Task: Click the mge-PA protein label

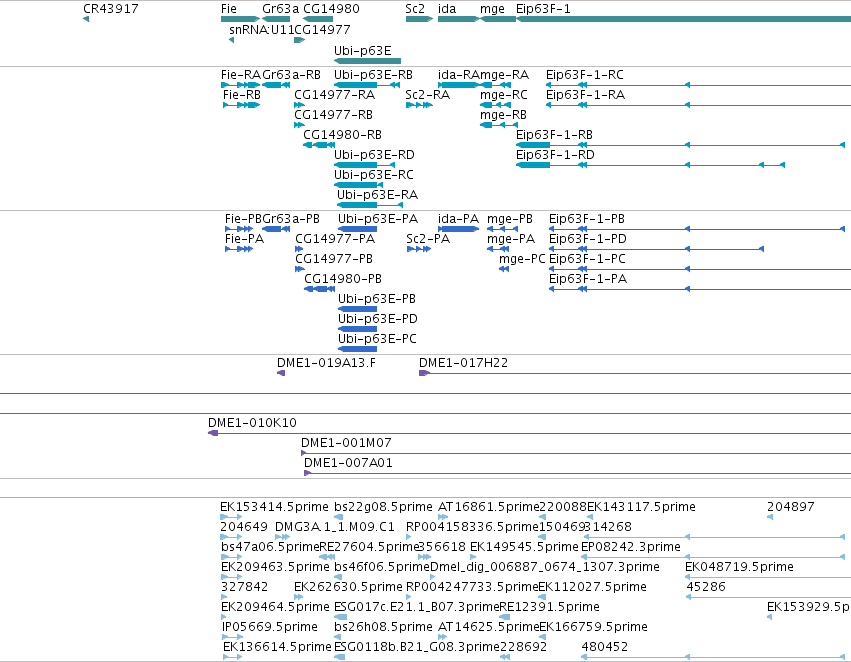Action: pyautogui.click(x=511, y=239)
